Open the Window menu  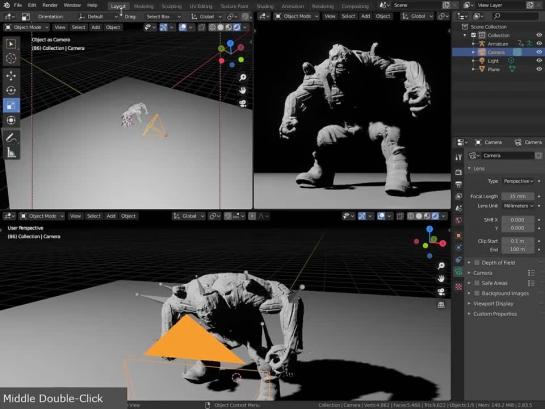point(72,5)
